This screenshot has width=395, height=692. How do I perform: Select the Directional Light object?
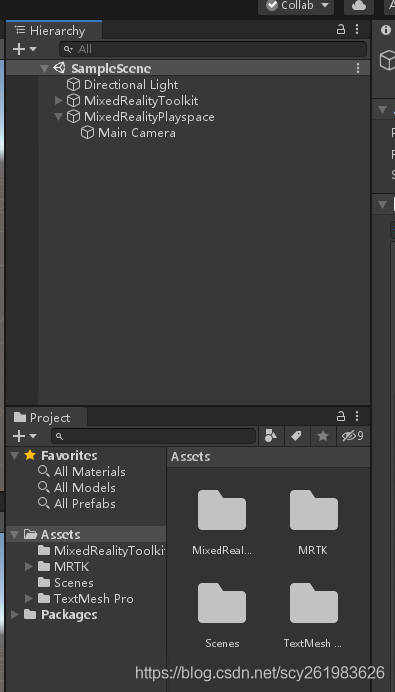tap(131, 85)
